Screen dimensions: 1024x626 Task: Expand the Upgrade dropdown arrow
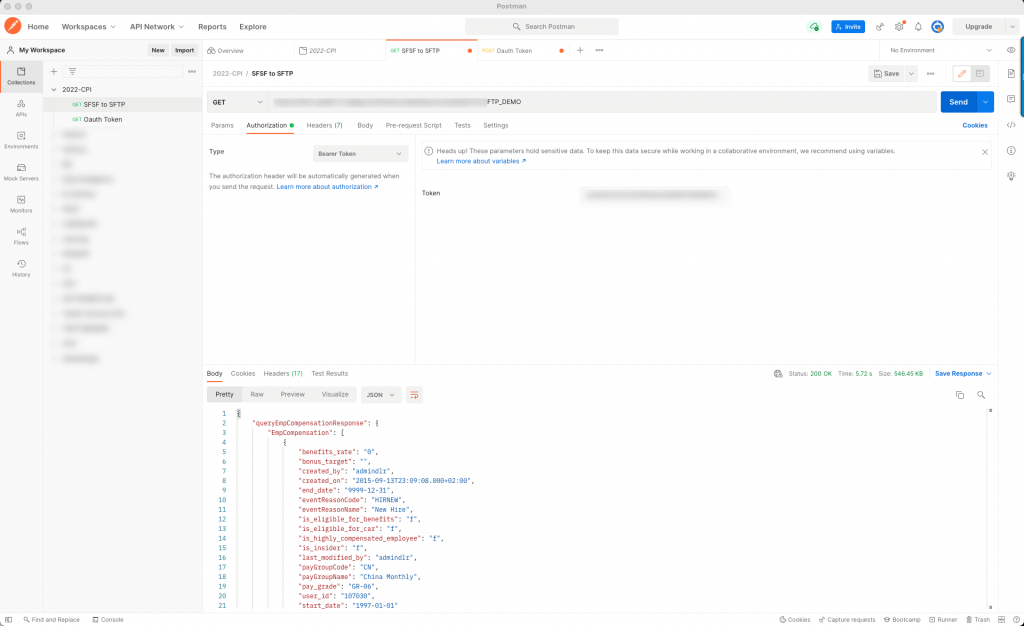1012,27
